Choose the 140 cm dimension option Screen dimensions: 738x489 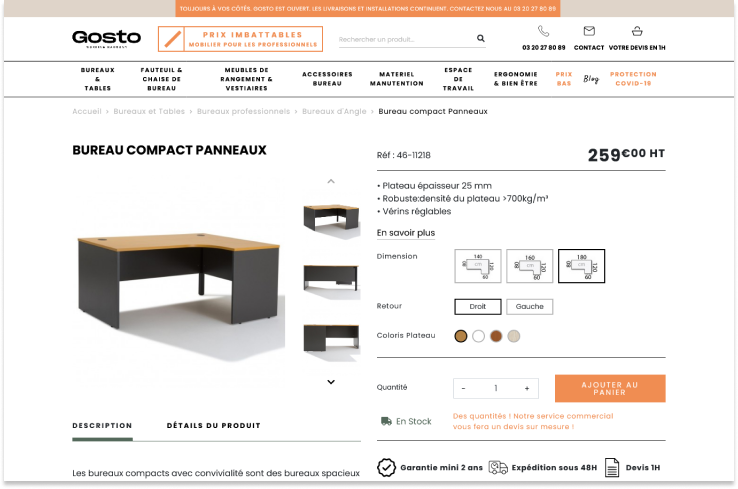(x=478, y=266)
